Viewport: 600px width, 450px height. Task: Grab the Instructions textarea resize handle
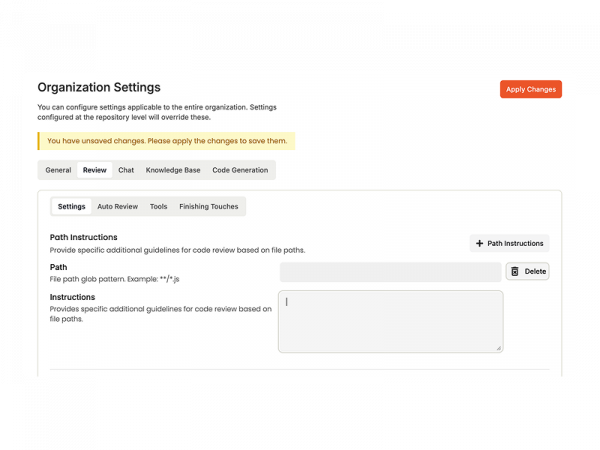click(499, 348)
